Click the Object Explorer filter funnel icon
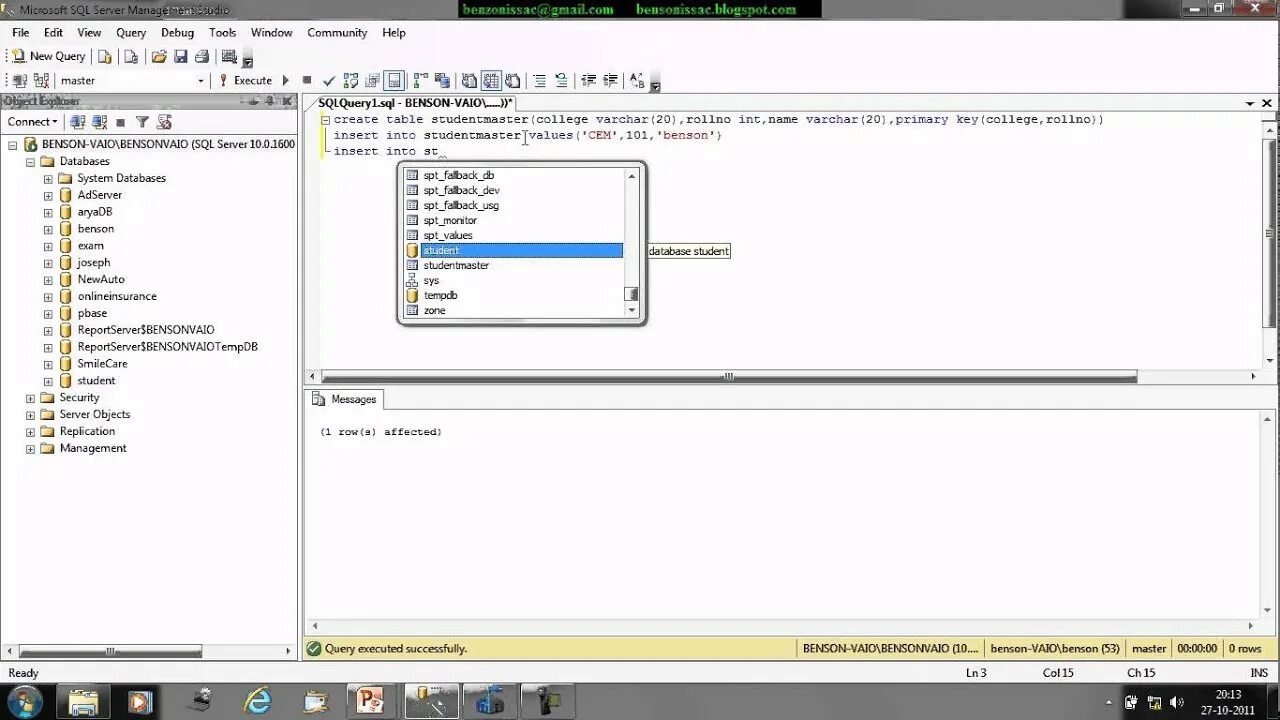The height and width of the screenshot is (720, 1280). tap(142, 122)
